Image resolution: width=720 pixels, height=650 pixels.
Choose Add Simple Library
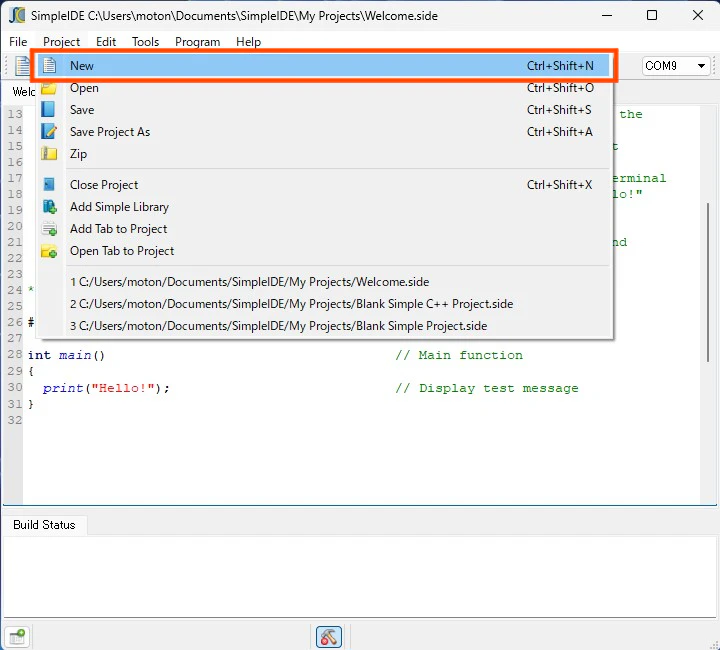[325, 207]
